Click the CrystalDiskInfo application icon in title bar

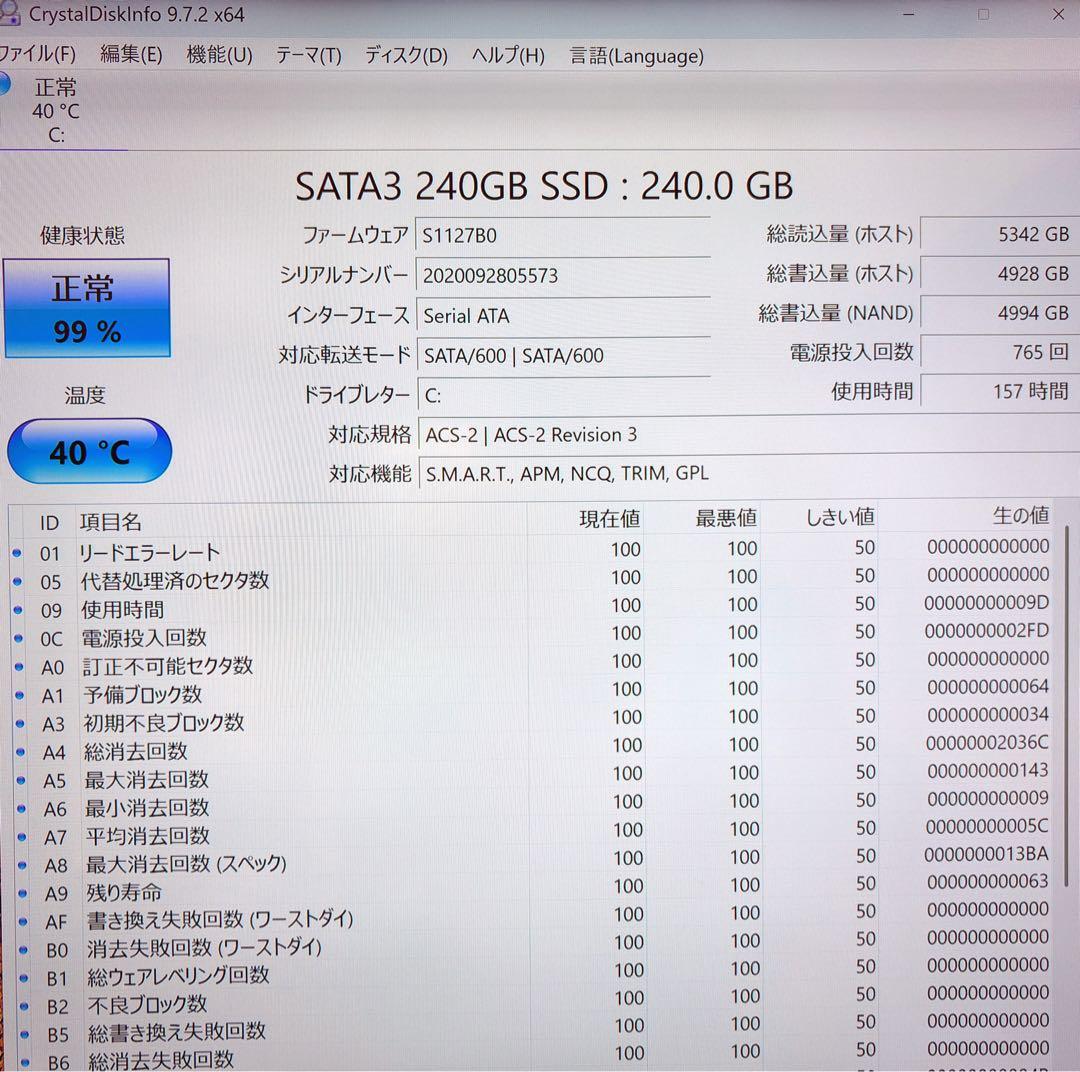pos(13,14)
